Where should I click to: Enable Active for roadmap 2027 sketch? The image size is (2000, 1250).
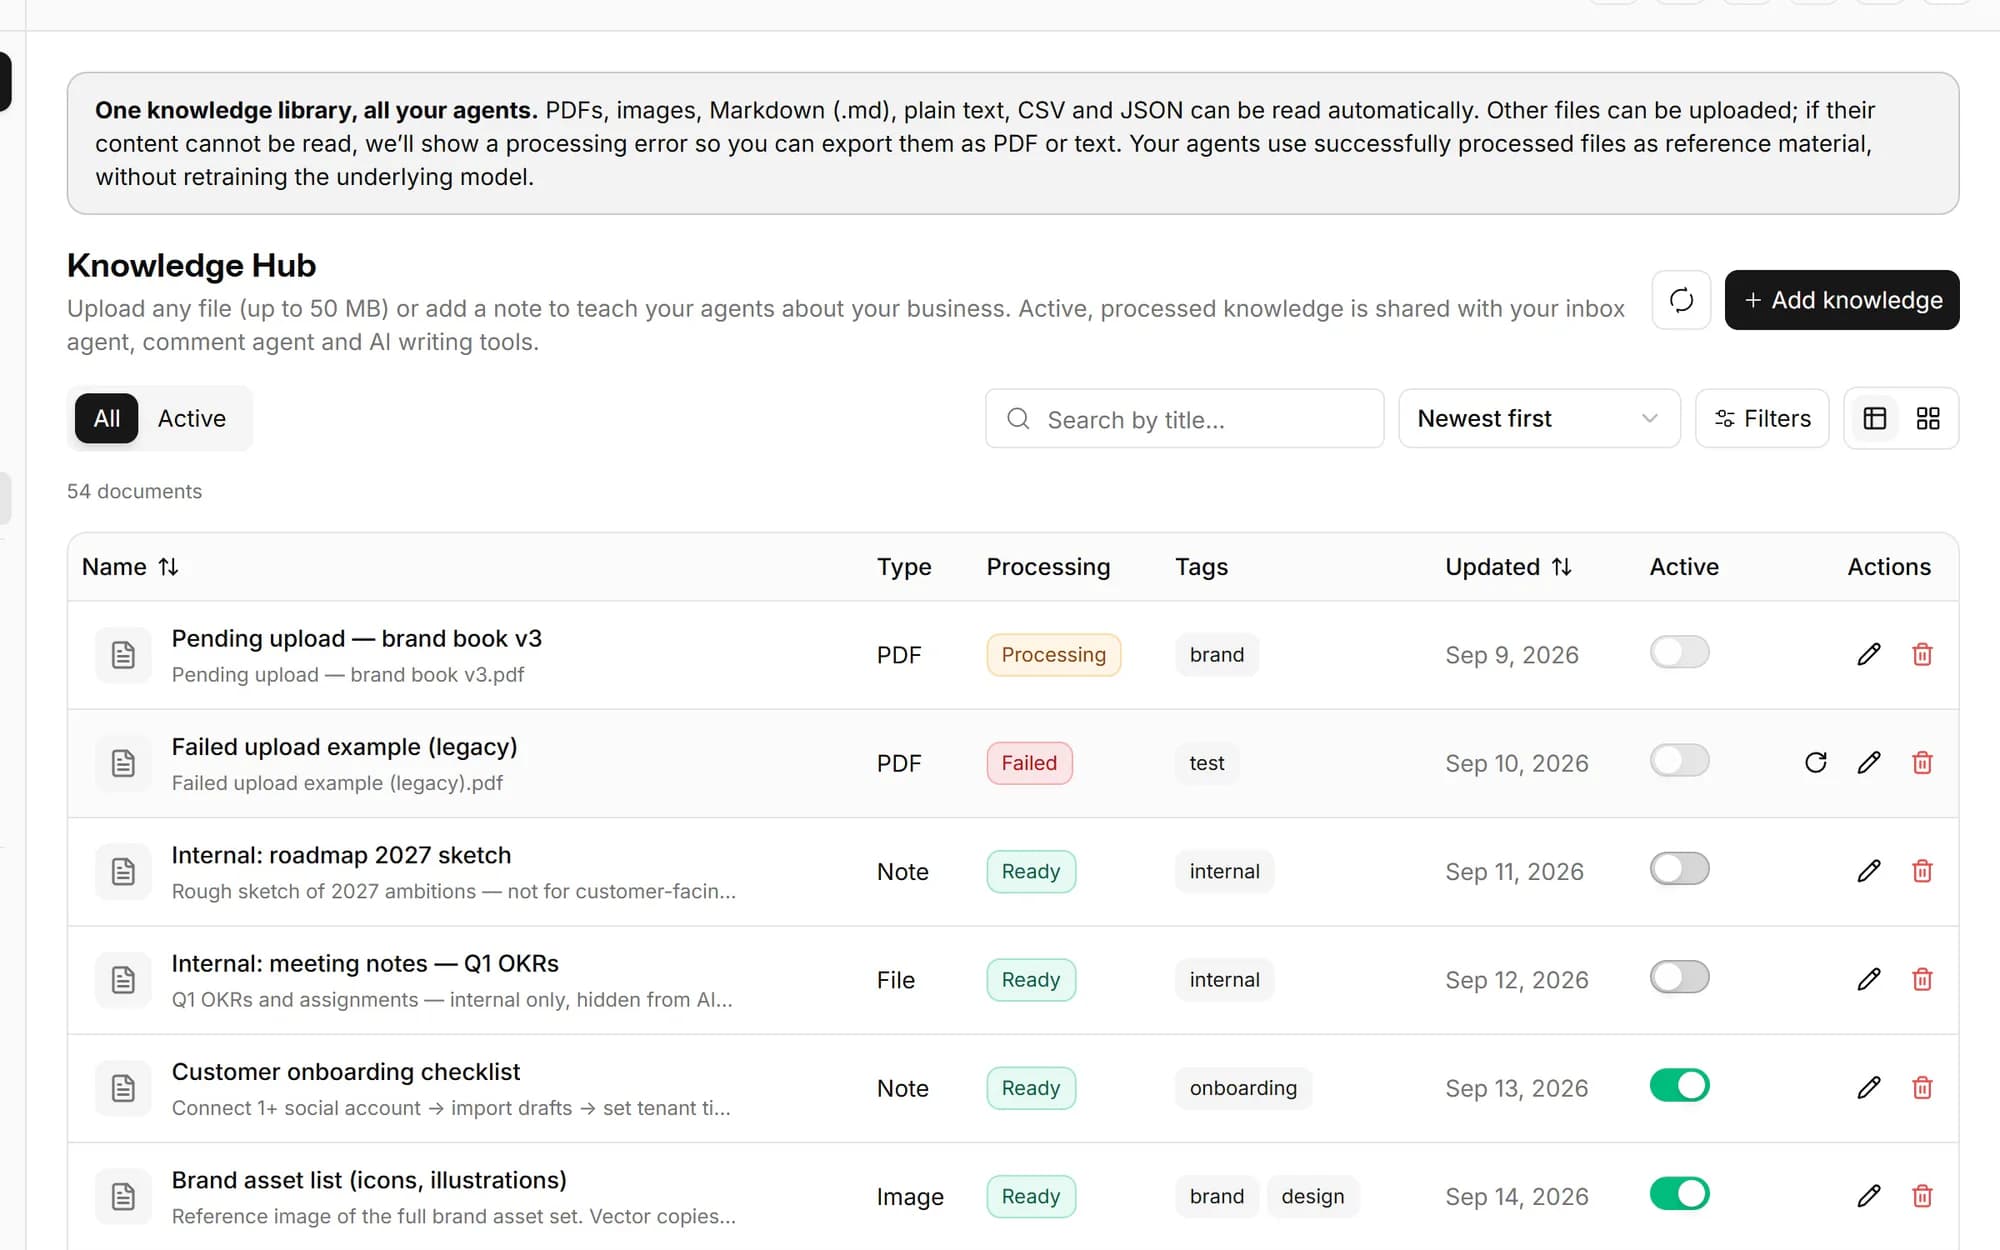coord(1679,868)
